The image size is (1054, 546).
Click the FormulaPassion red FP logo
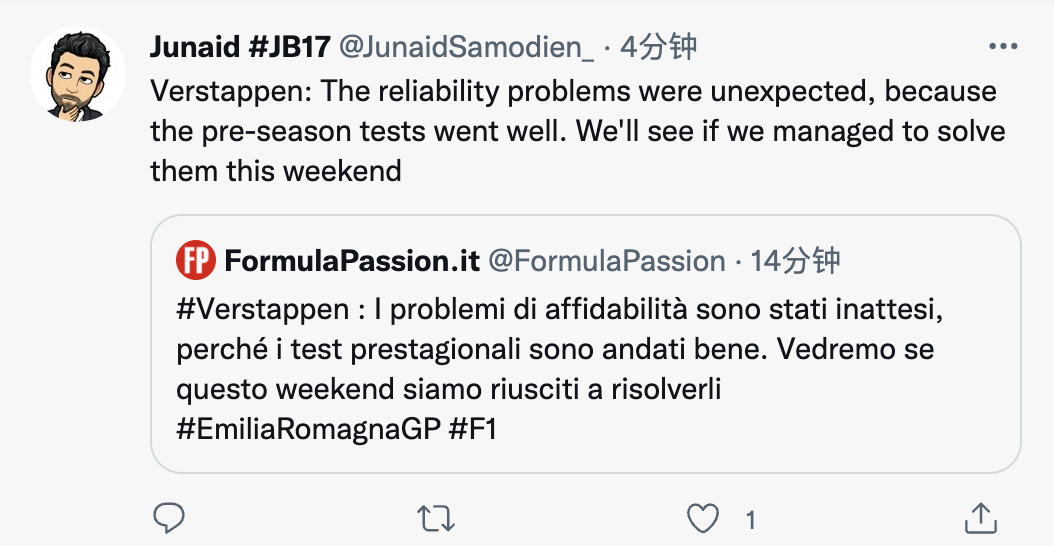[195, 261]
